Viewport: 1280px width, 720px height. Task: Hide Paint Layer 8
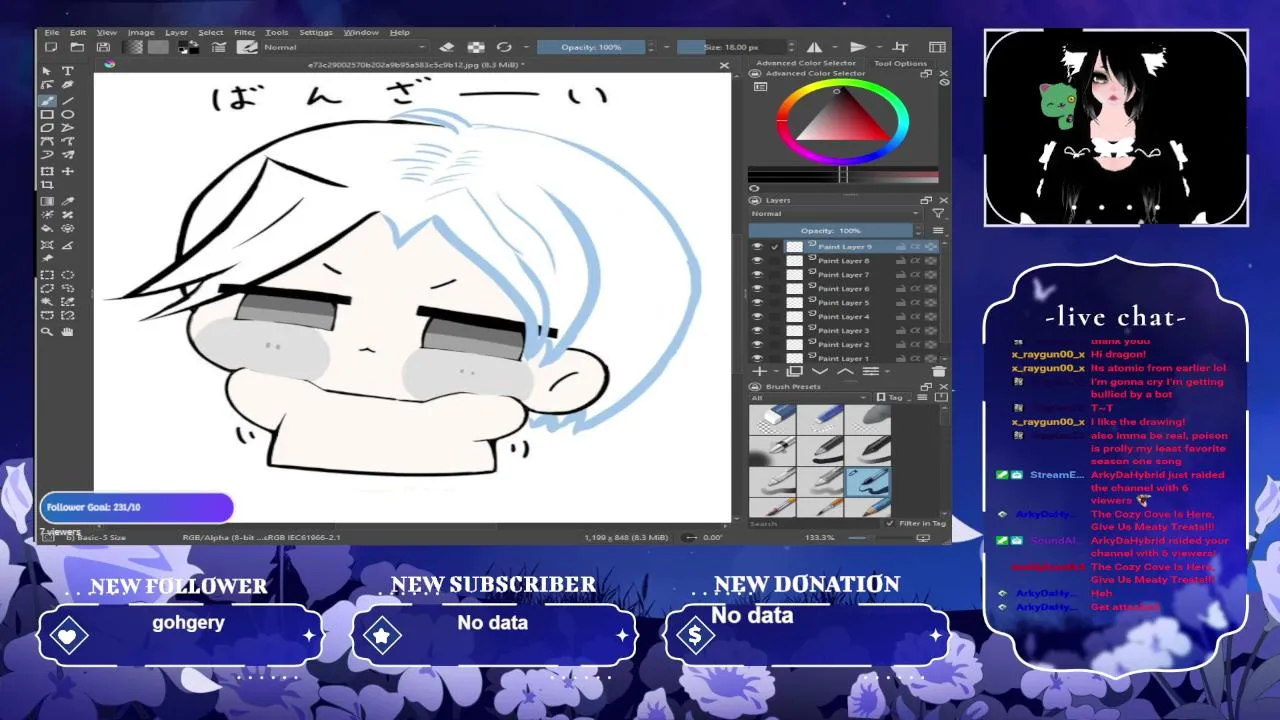pyautogui.click(x=757, y=261)
